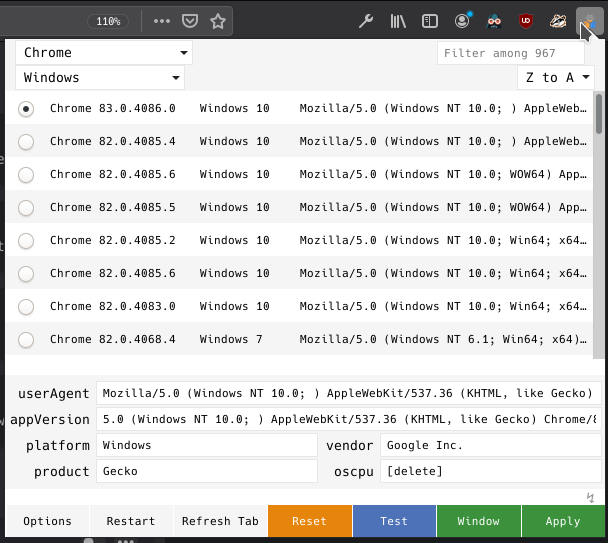
Task: Open uBlock Origin shield icon
Action: coord(526,21)
